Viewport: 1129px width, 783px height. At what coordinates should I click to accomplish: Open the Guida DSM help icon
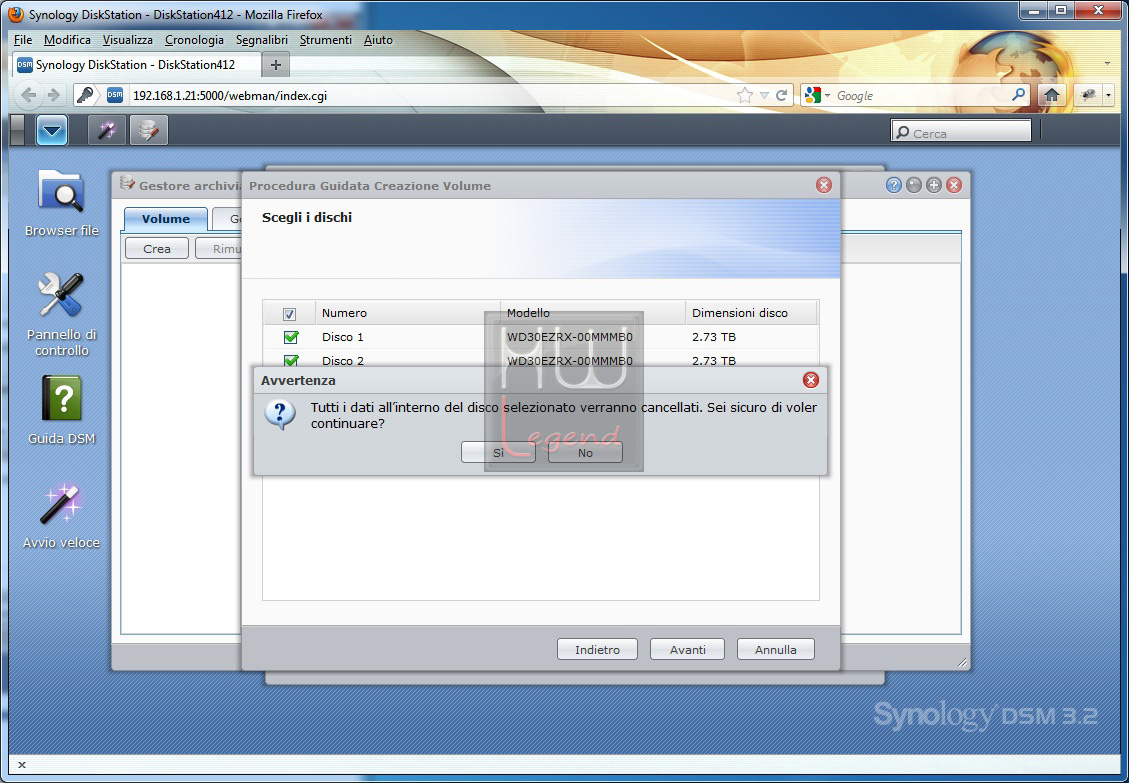(61, 410)
